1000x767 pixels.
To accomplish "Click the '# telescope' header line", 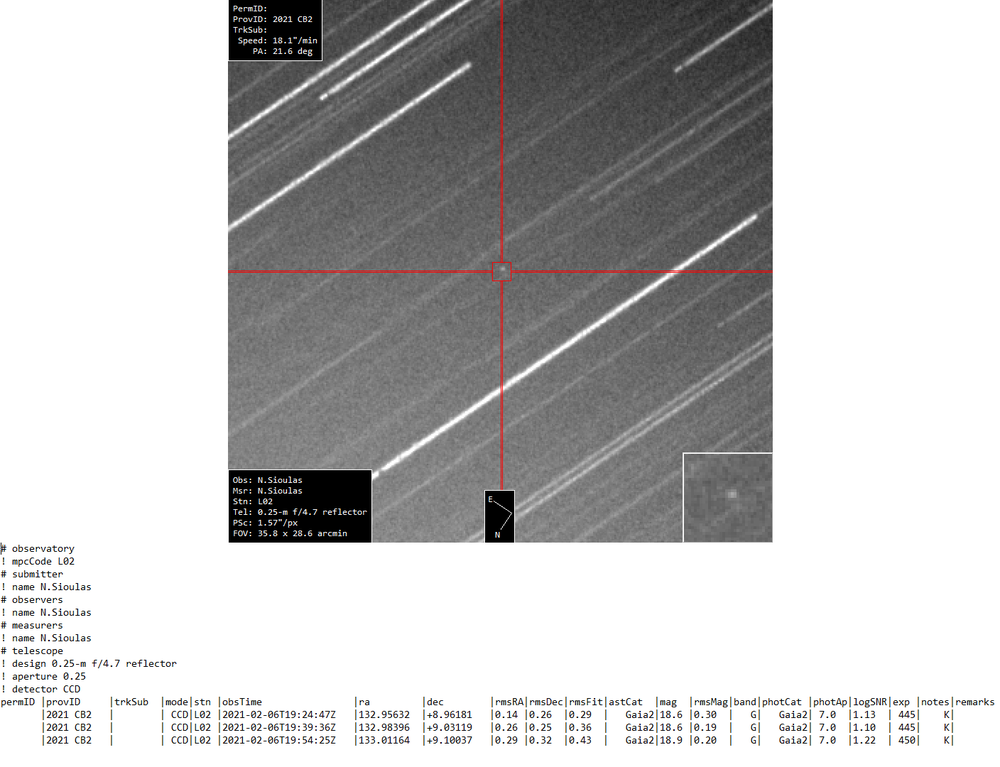I will point(34,651).
